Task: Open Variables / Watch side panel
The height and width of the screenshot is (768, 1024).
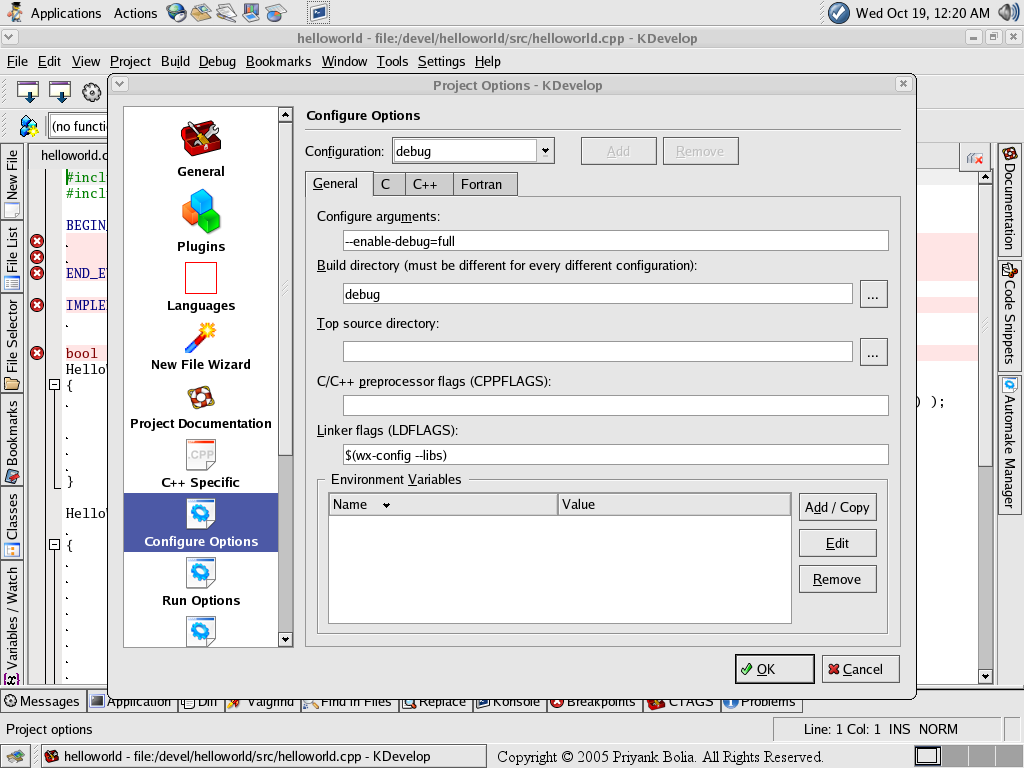Action: pyautogui.click(x=12, y=624)
